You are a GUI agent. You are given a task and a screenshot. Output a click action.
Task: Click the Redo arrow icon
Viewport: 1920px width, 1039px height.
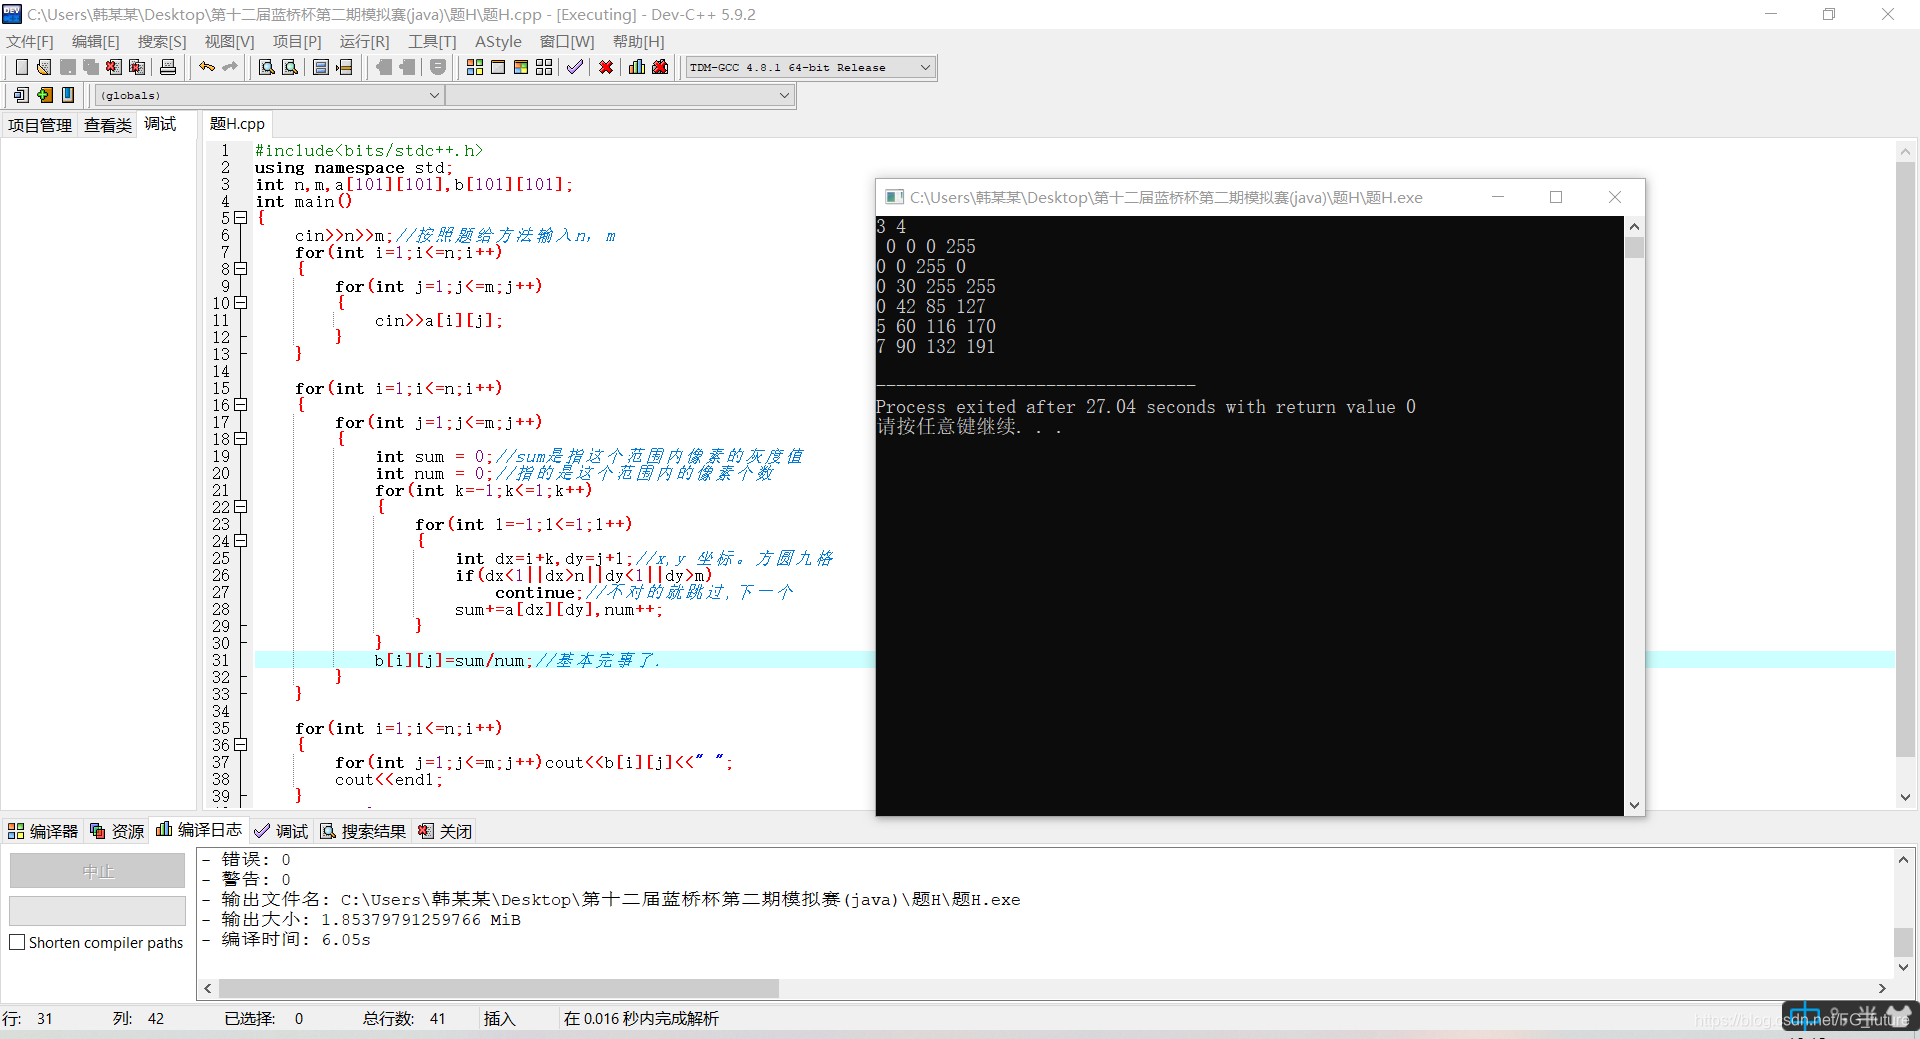230,67
